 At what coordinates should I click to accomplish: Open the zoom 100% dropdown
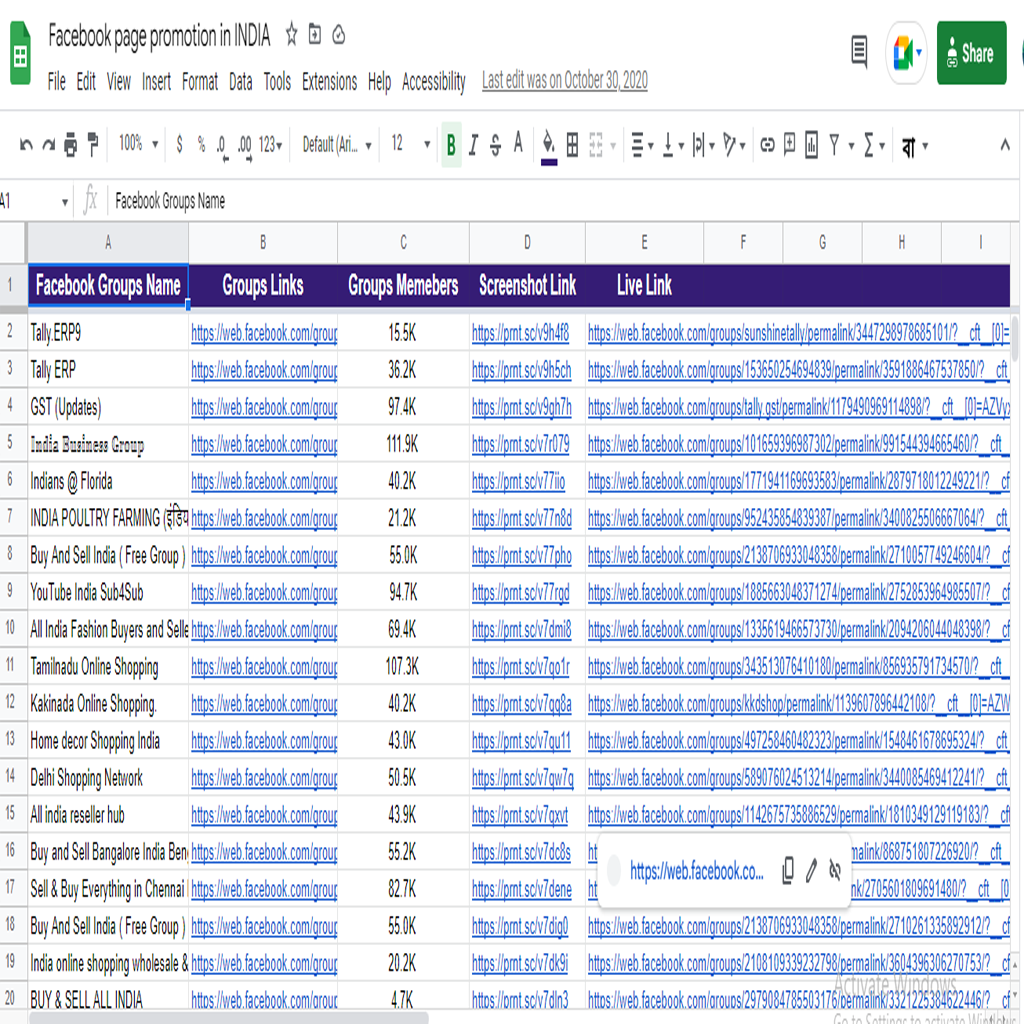(138, 143)
